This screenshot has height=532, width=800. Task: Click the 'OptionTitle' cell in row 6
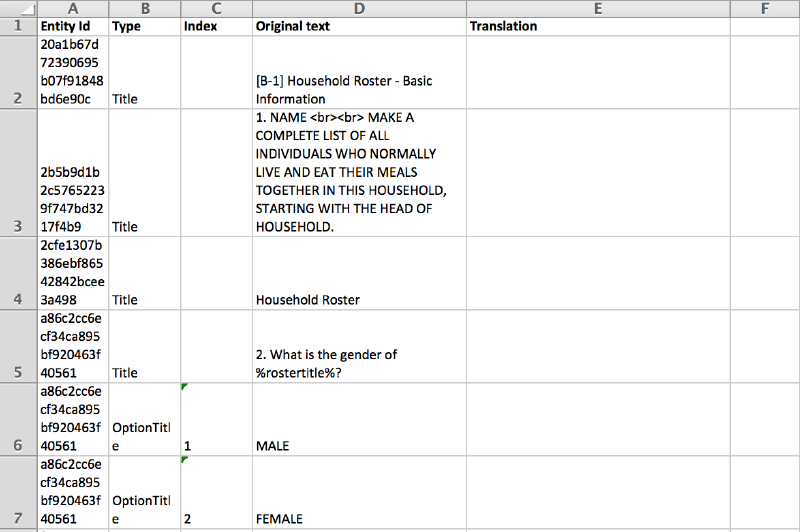pyautogui.click(x=144, y=420)
